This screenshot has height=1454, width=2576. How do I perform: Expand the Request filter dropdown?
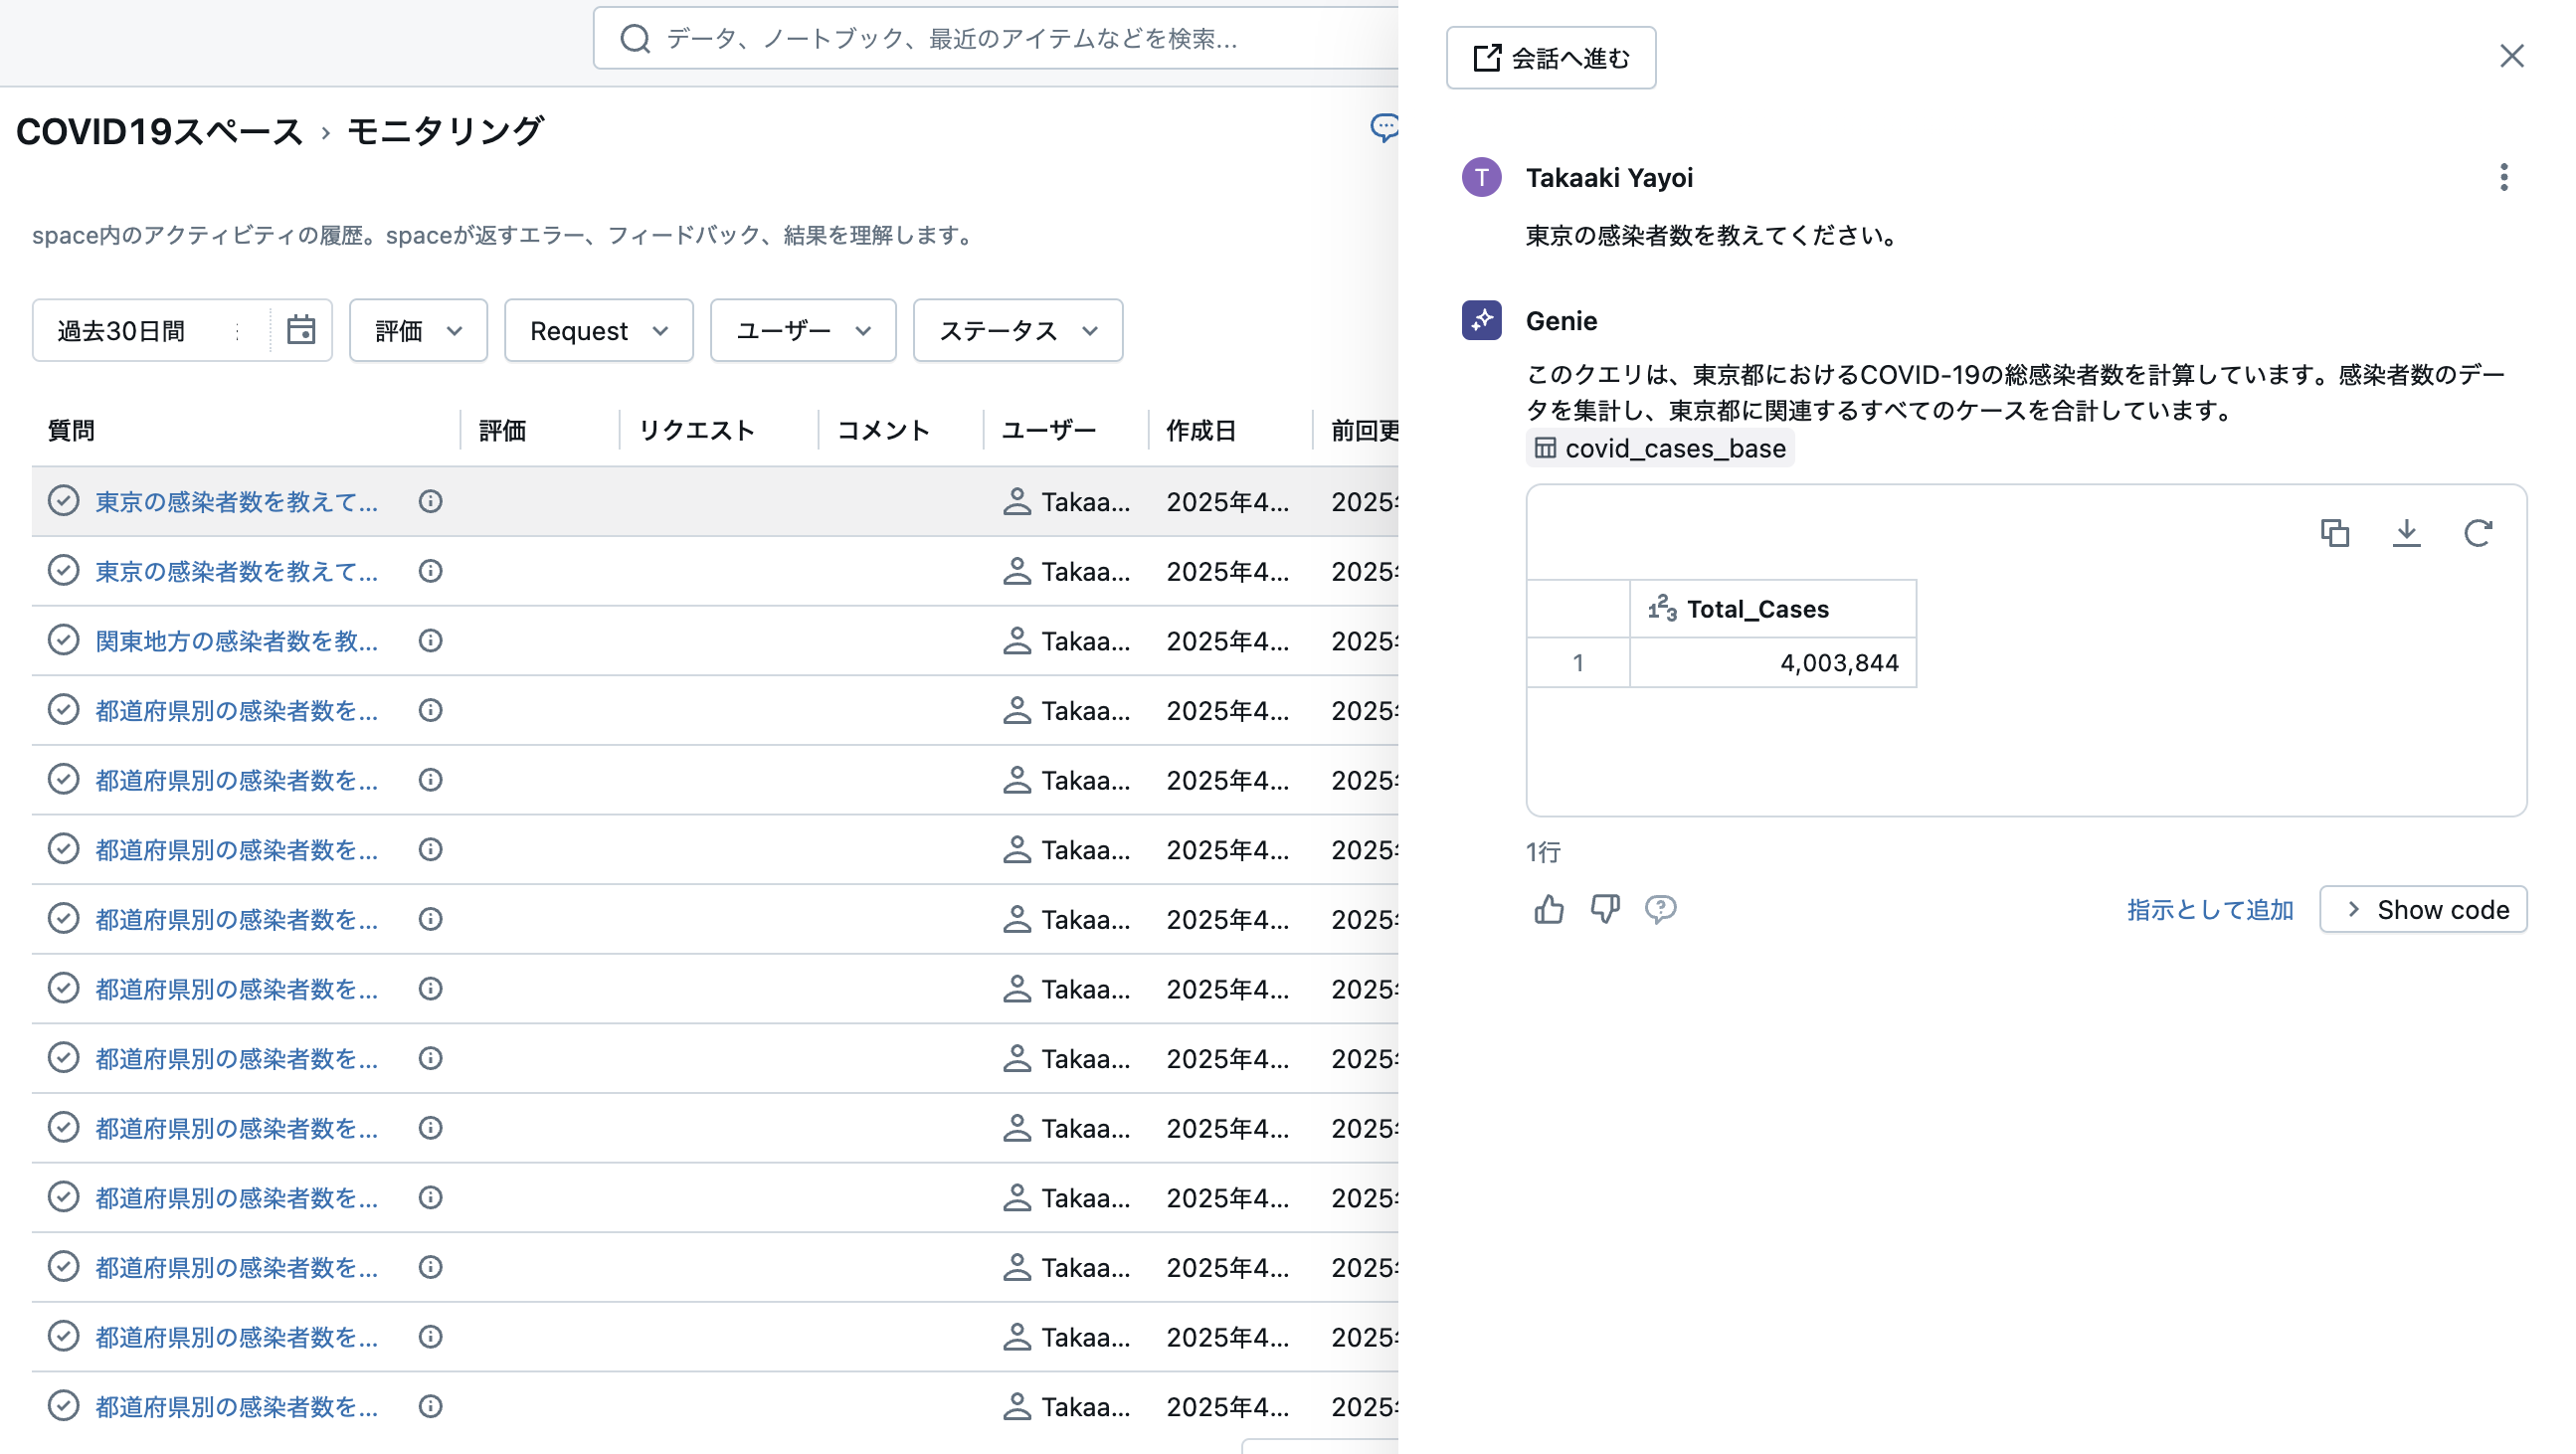click(x=598, y=330)
